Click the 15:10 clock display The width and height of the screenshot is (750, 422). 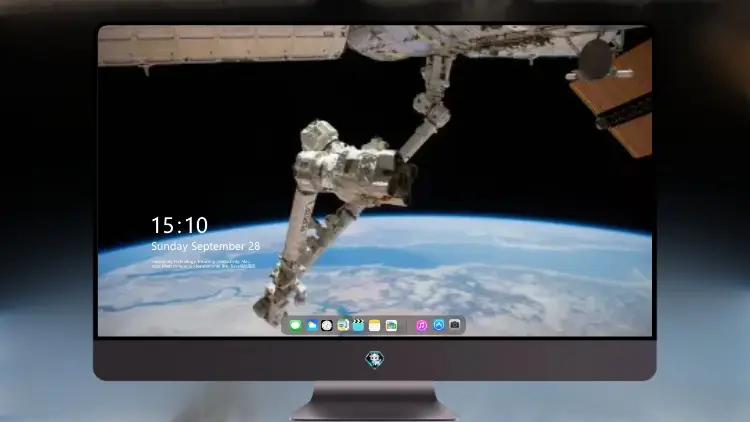(179, 225)
